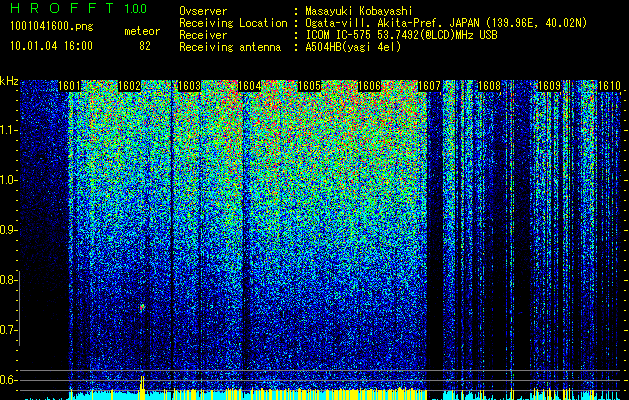Click the 1608 time marker
Image resolution: width=629 pixels, height=400 pixels.
click(489, 86)
